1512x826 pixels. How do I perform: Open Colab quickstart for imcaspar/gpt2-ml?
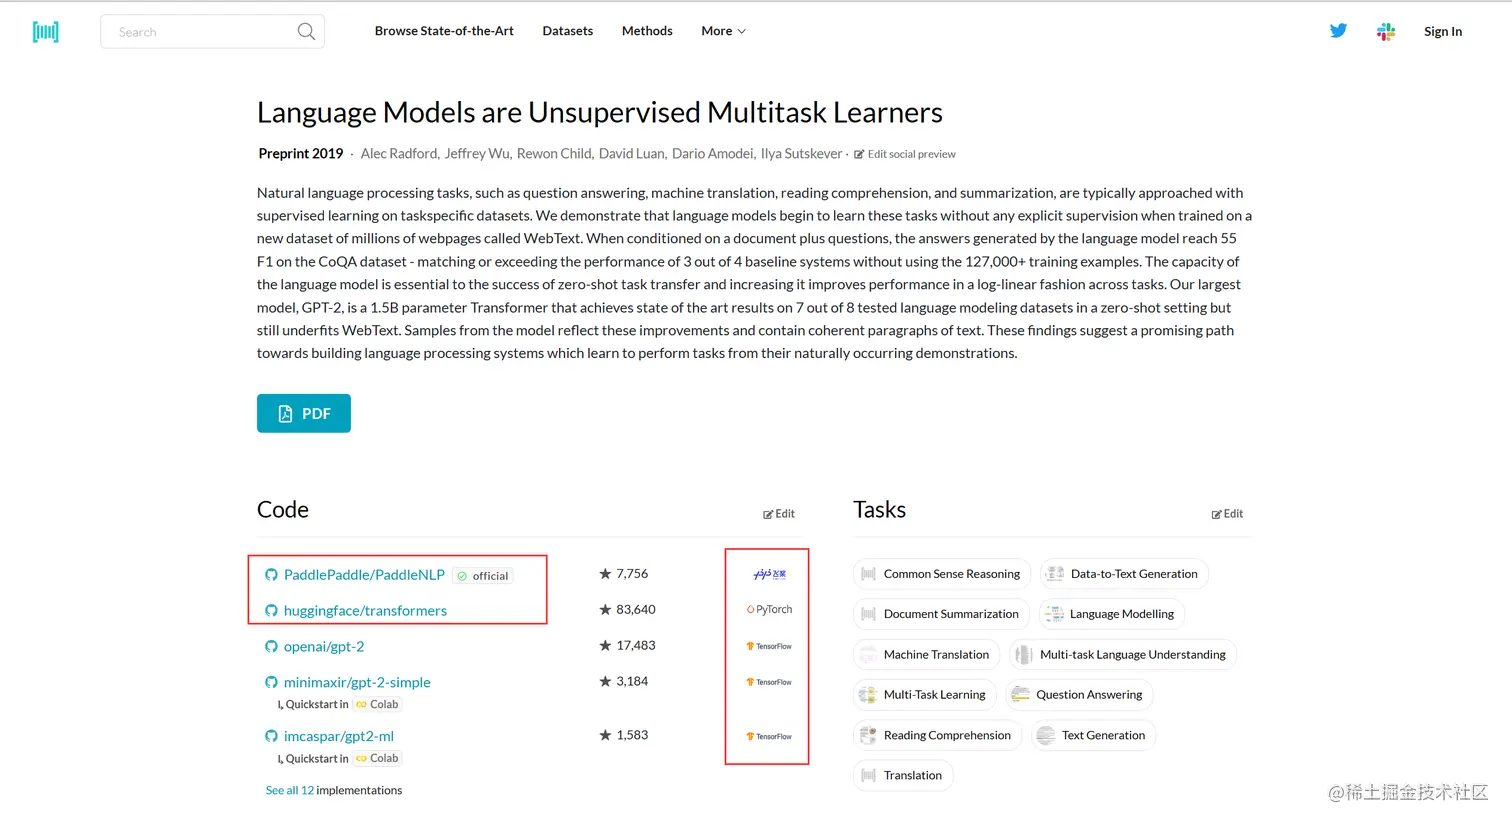coord(377,759)
